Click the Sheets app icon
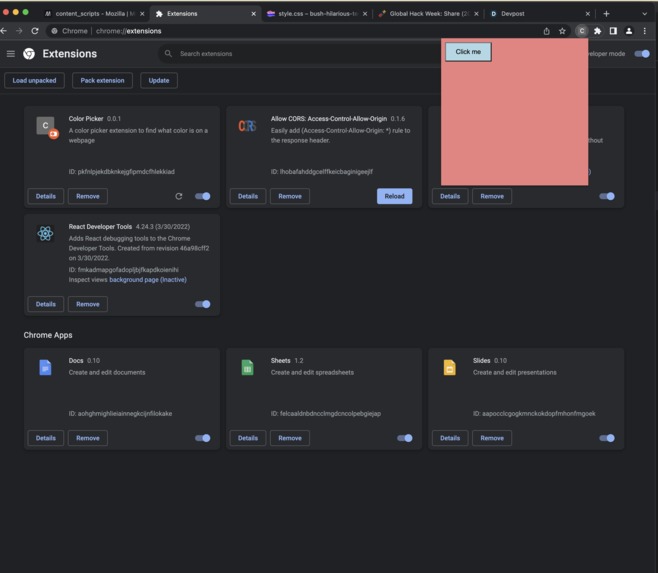The height and width of the screenshot is (573, 658). pos(248,367)
